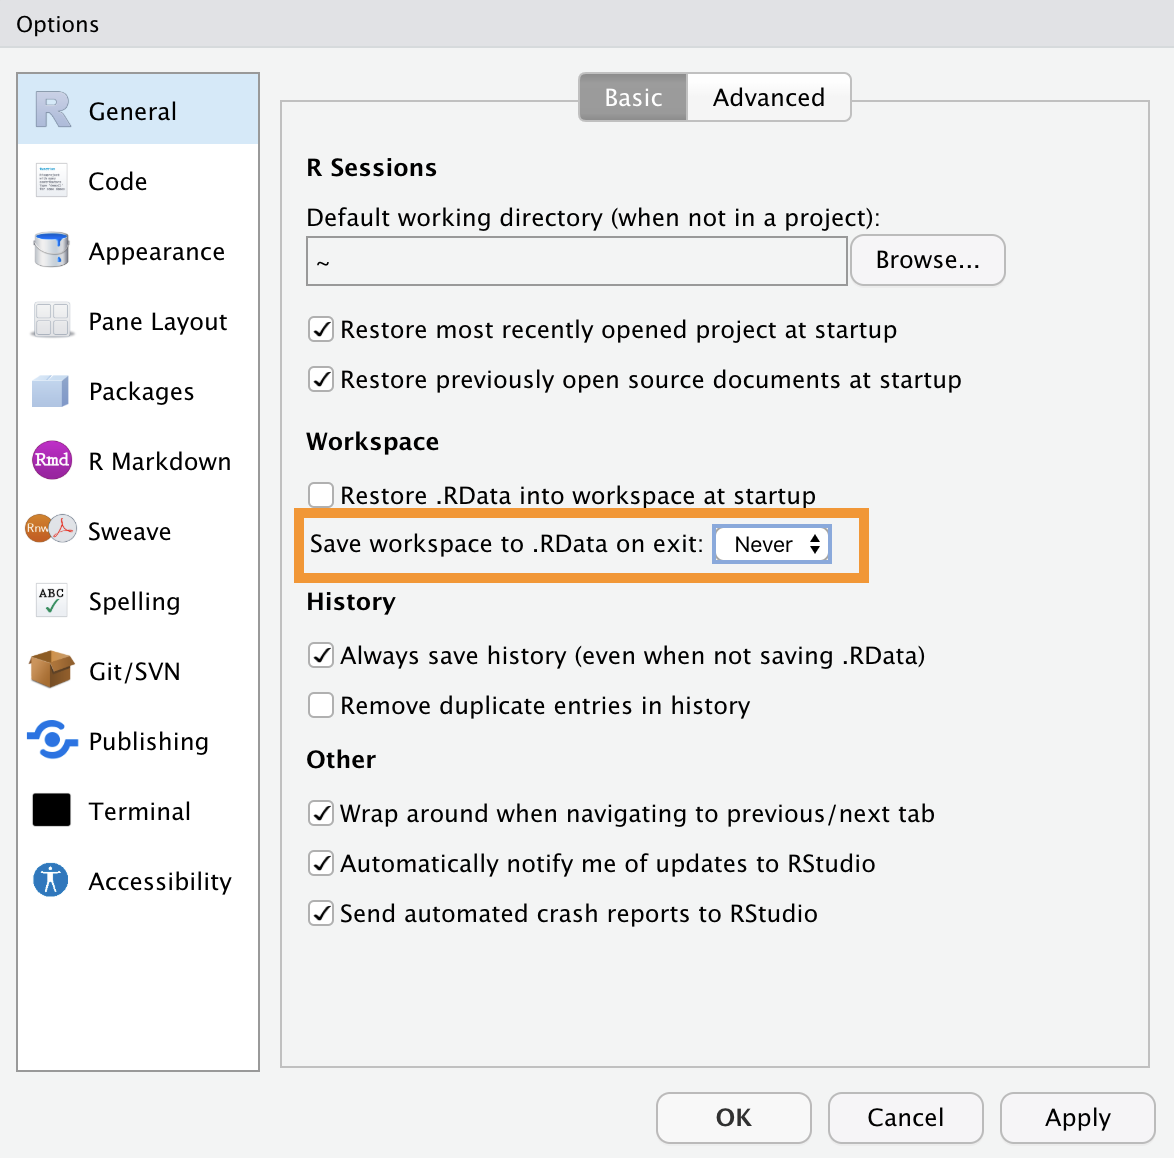
Task: Open the Git/SVN cardboard box icon
Action: pyautogui.click(x=51, y=669)
